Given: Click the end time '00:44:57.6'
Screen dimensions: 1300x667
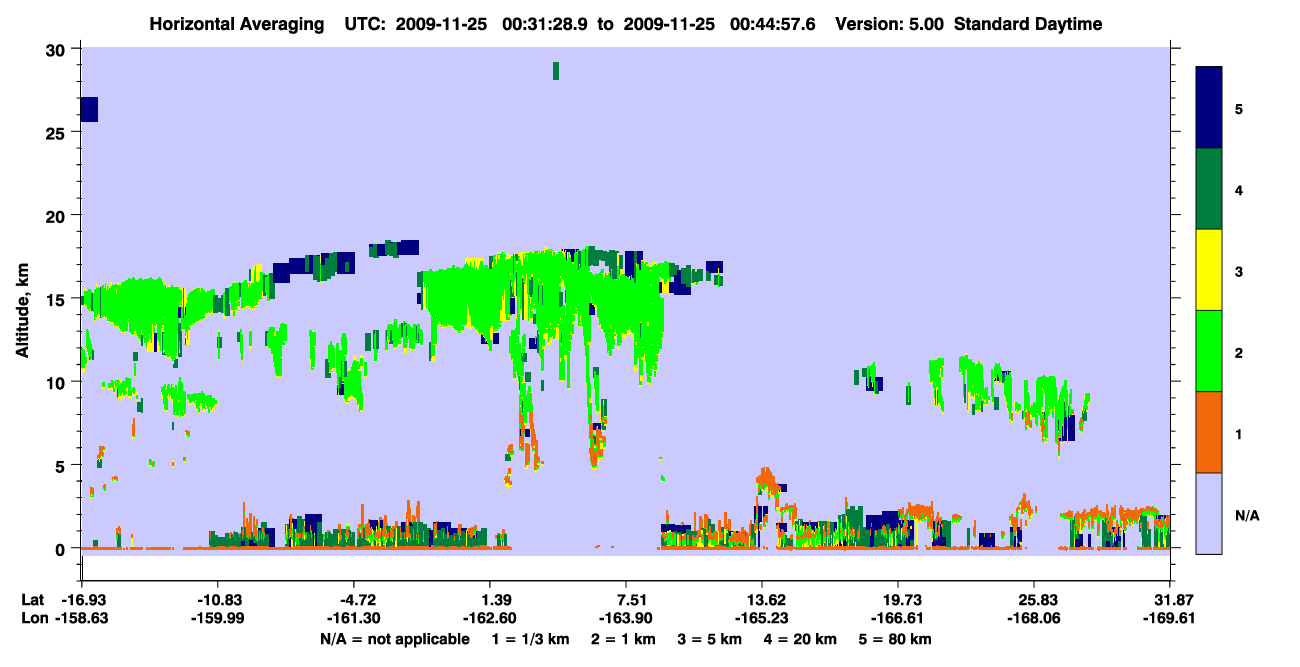Looking at the screenshot, I should [x=775, y=24].
